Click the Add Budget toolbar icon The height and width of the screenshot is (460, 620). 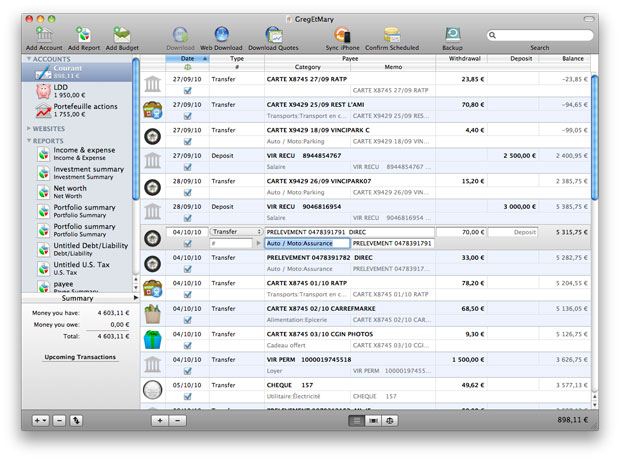tap(122, 35)
